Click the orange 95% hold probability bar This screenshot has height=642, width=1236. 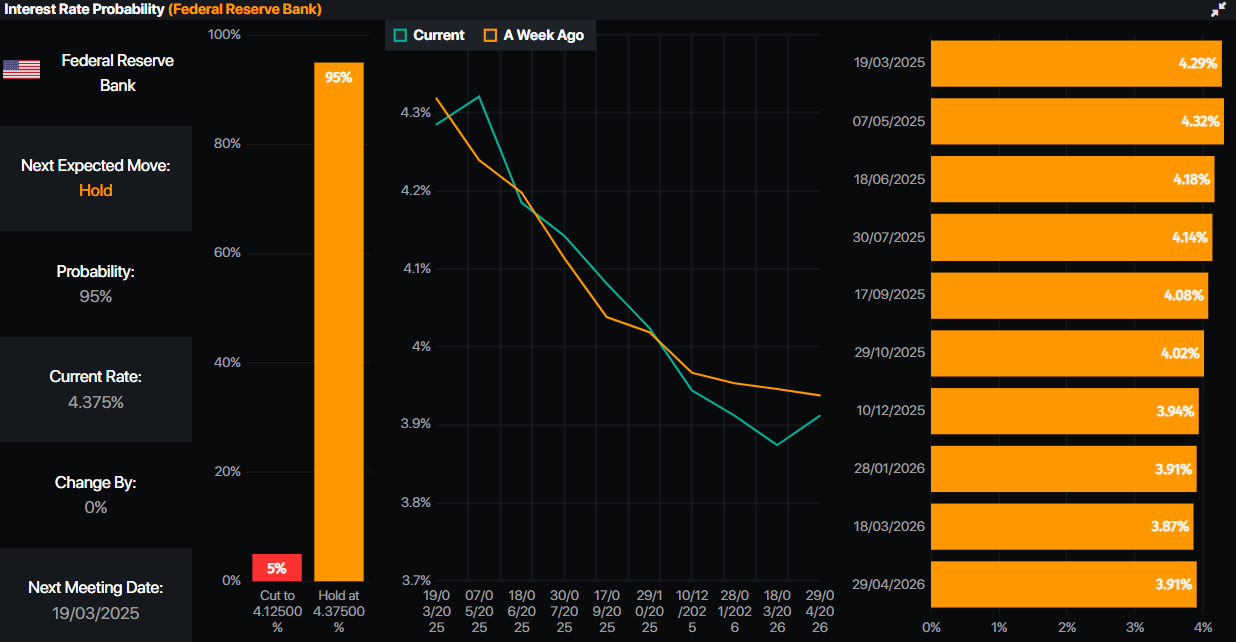tap(339, 322)
